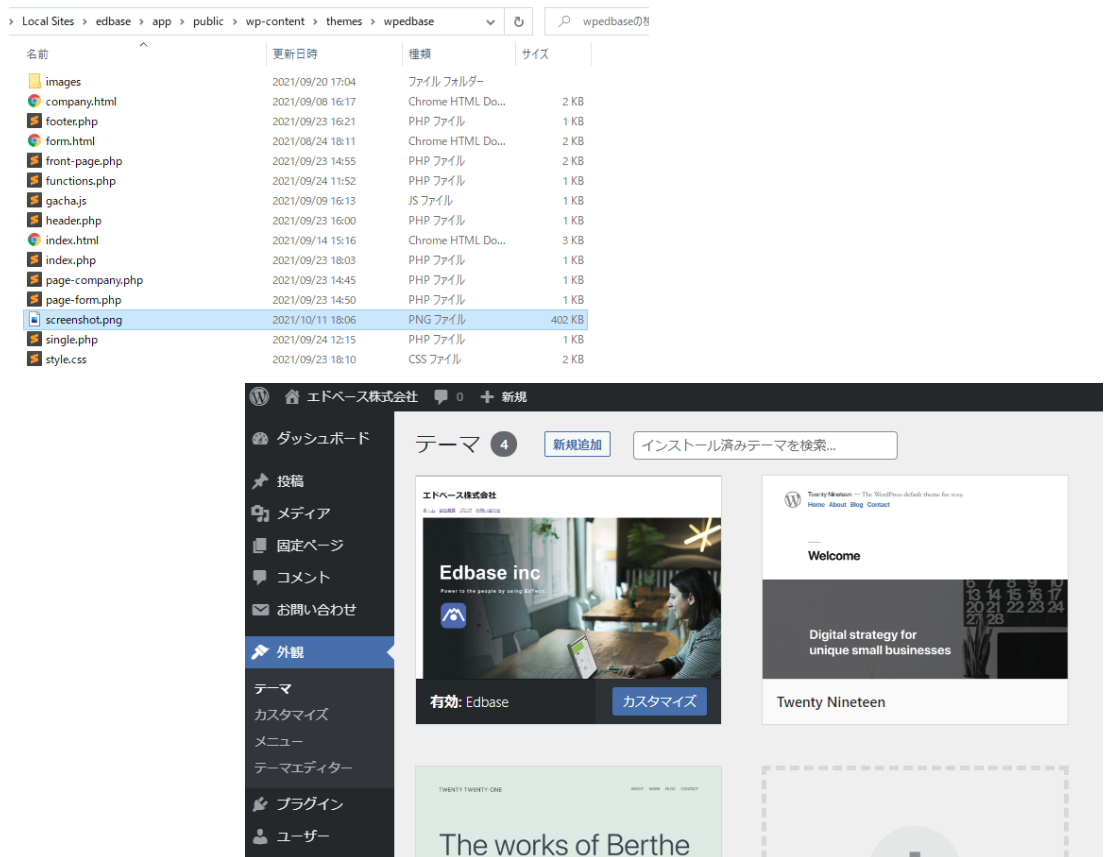Select the Edbase theme thumbnail
The width and height of the screenshot is (1108, 857).
[568, 577]
